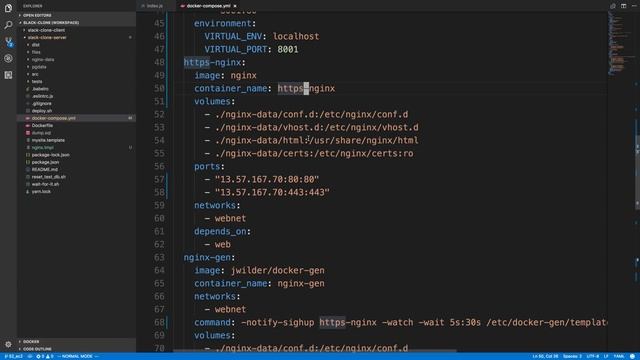Close the docker-compose.yml tab
This screenshot has width=640, height=360.
tap(235, 6)
